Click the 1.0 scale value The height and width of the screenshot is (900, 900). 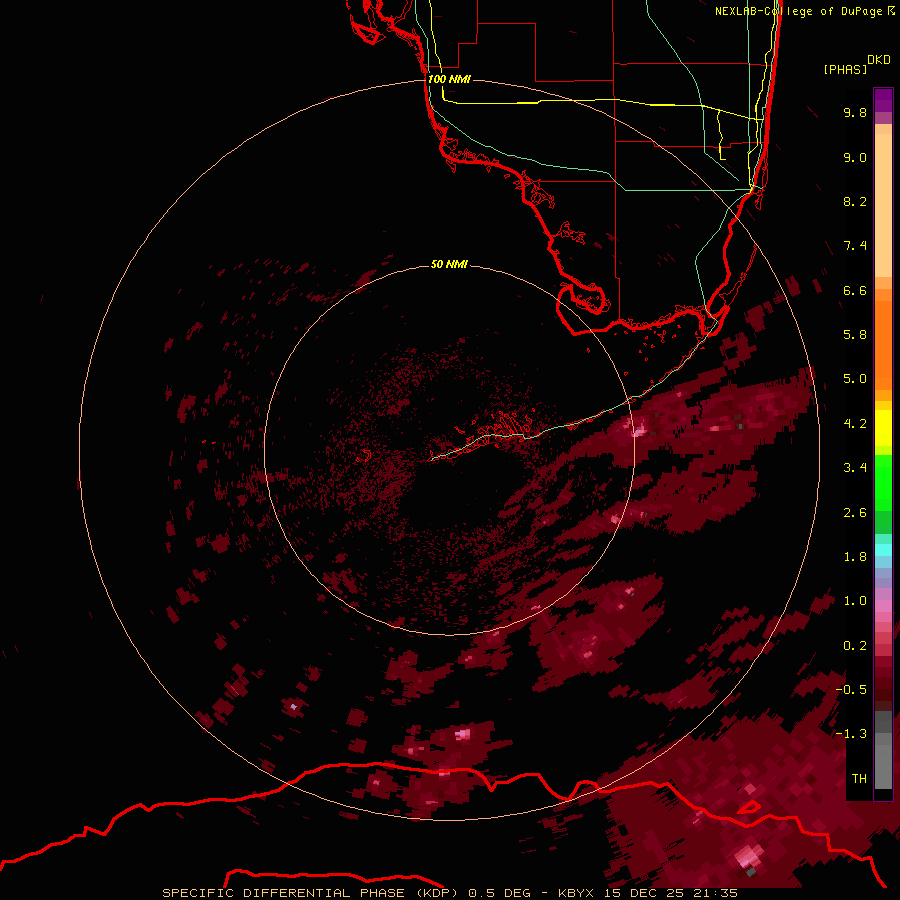tap(855, 601)
